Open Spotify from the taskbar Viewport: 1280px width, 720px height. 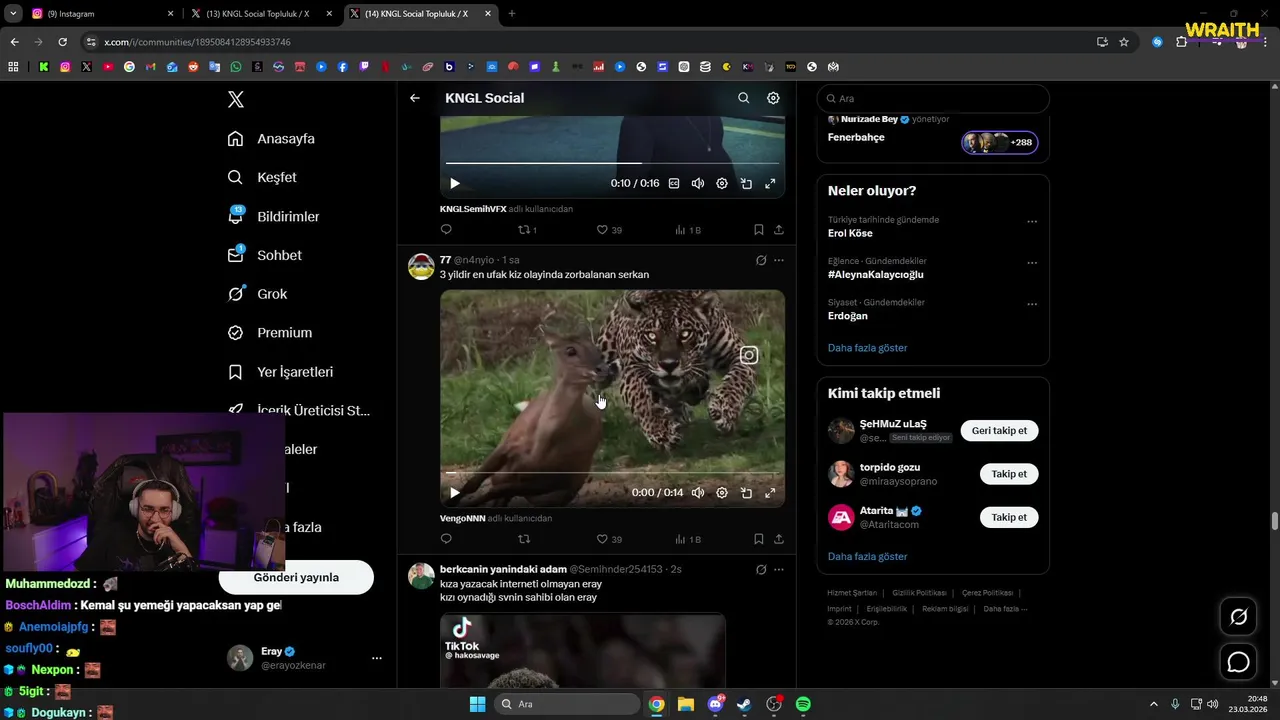tap(803, 704)
